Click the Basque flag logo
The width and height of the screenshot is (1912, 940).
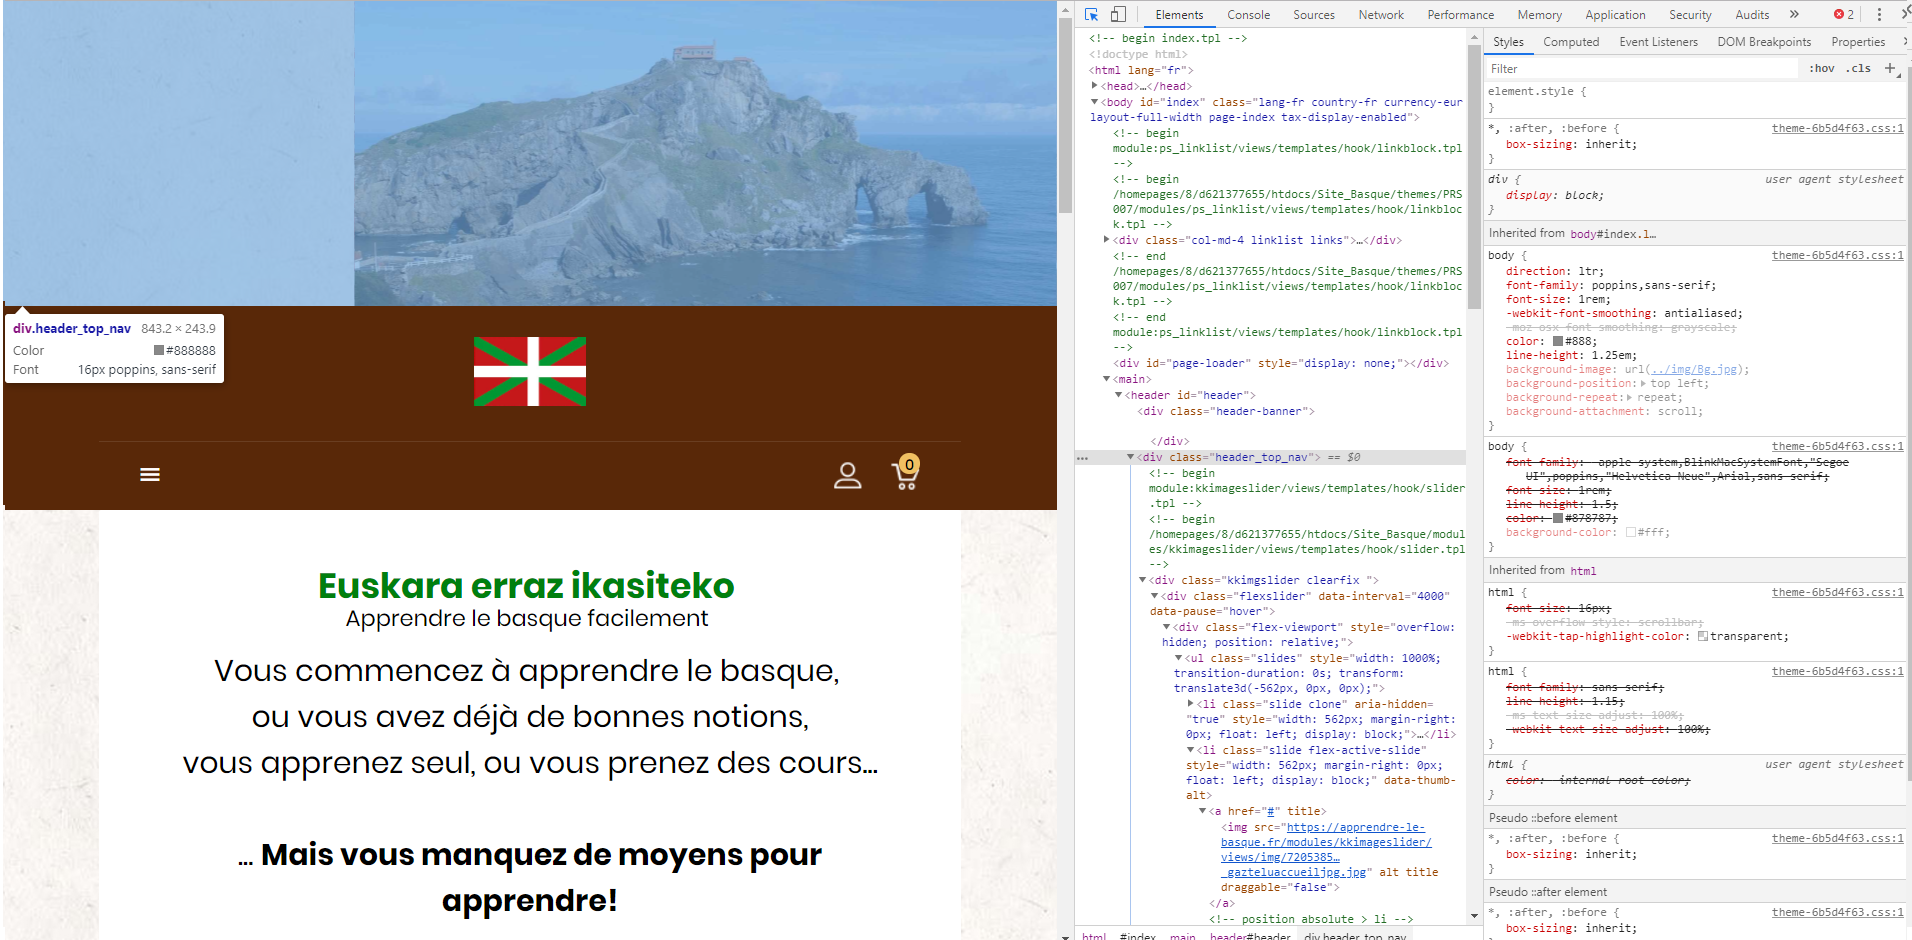click(x=530, y=371)
